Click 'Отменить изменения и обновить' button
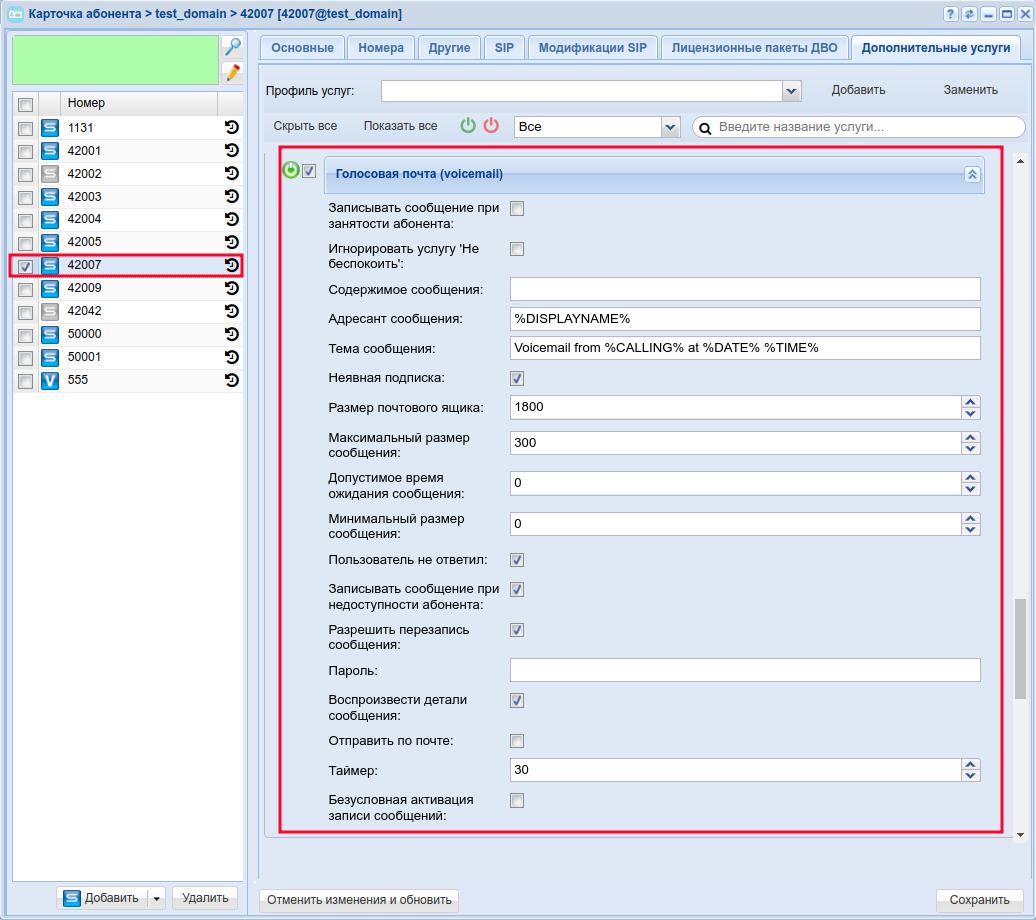The height and width of the screenshot is (920, 1036). [359, 899]
